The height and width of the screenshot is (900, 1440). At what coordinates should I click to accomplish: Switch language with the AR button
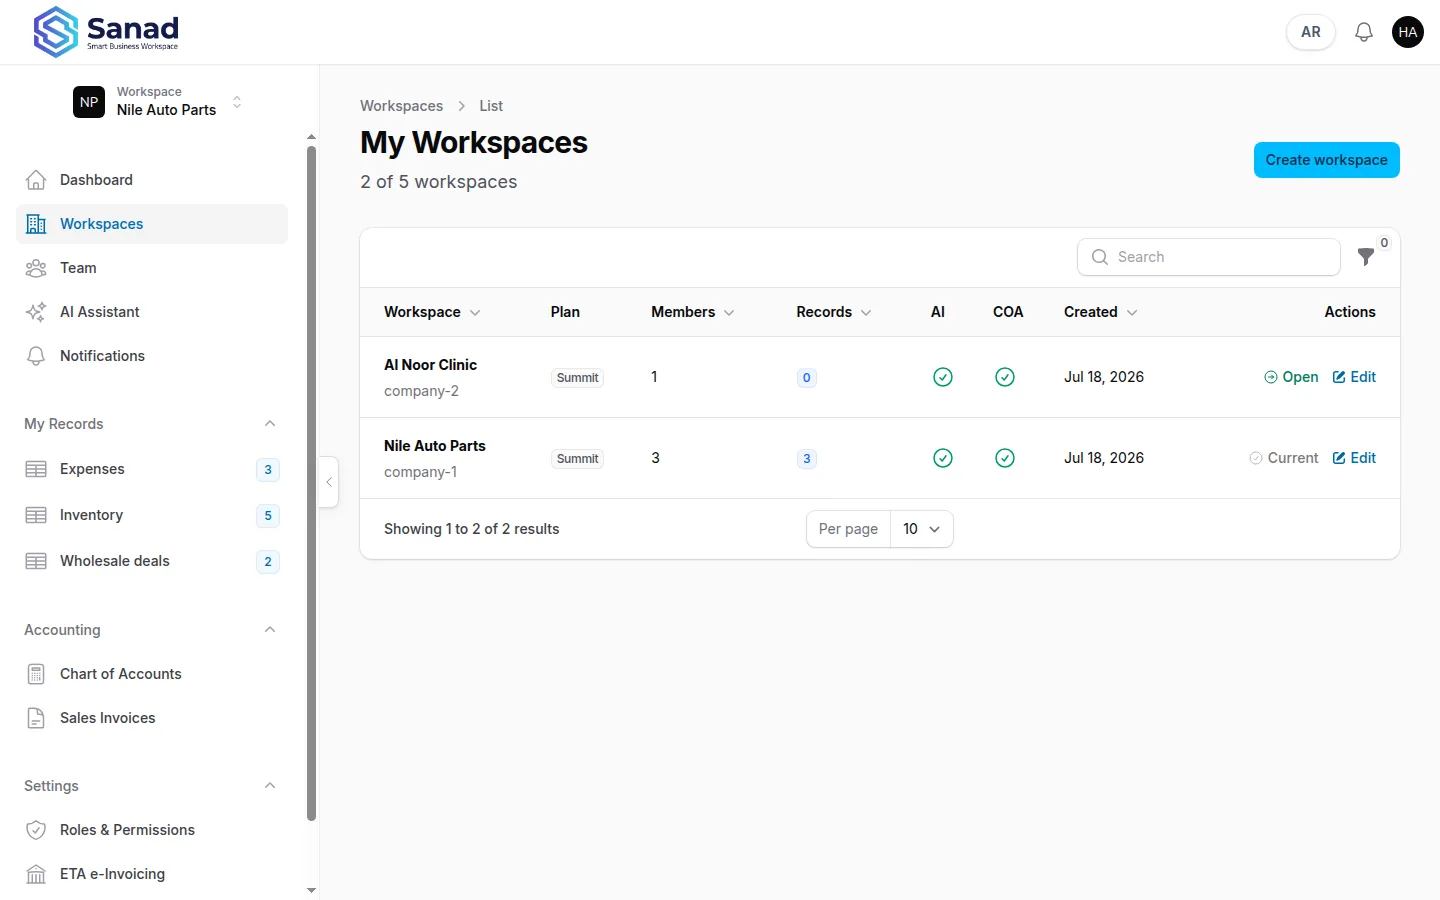click(1311, 32)
